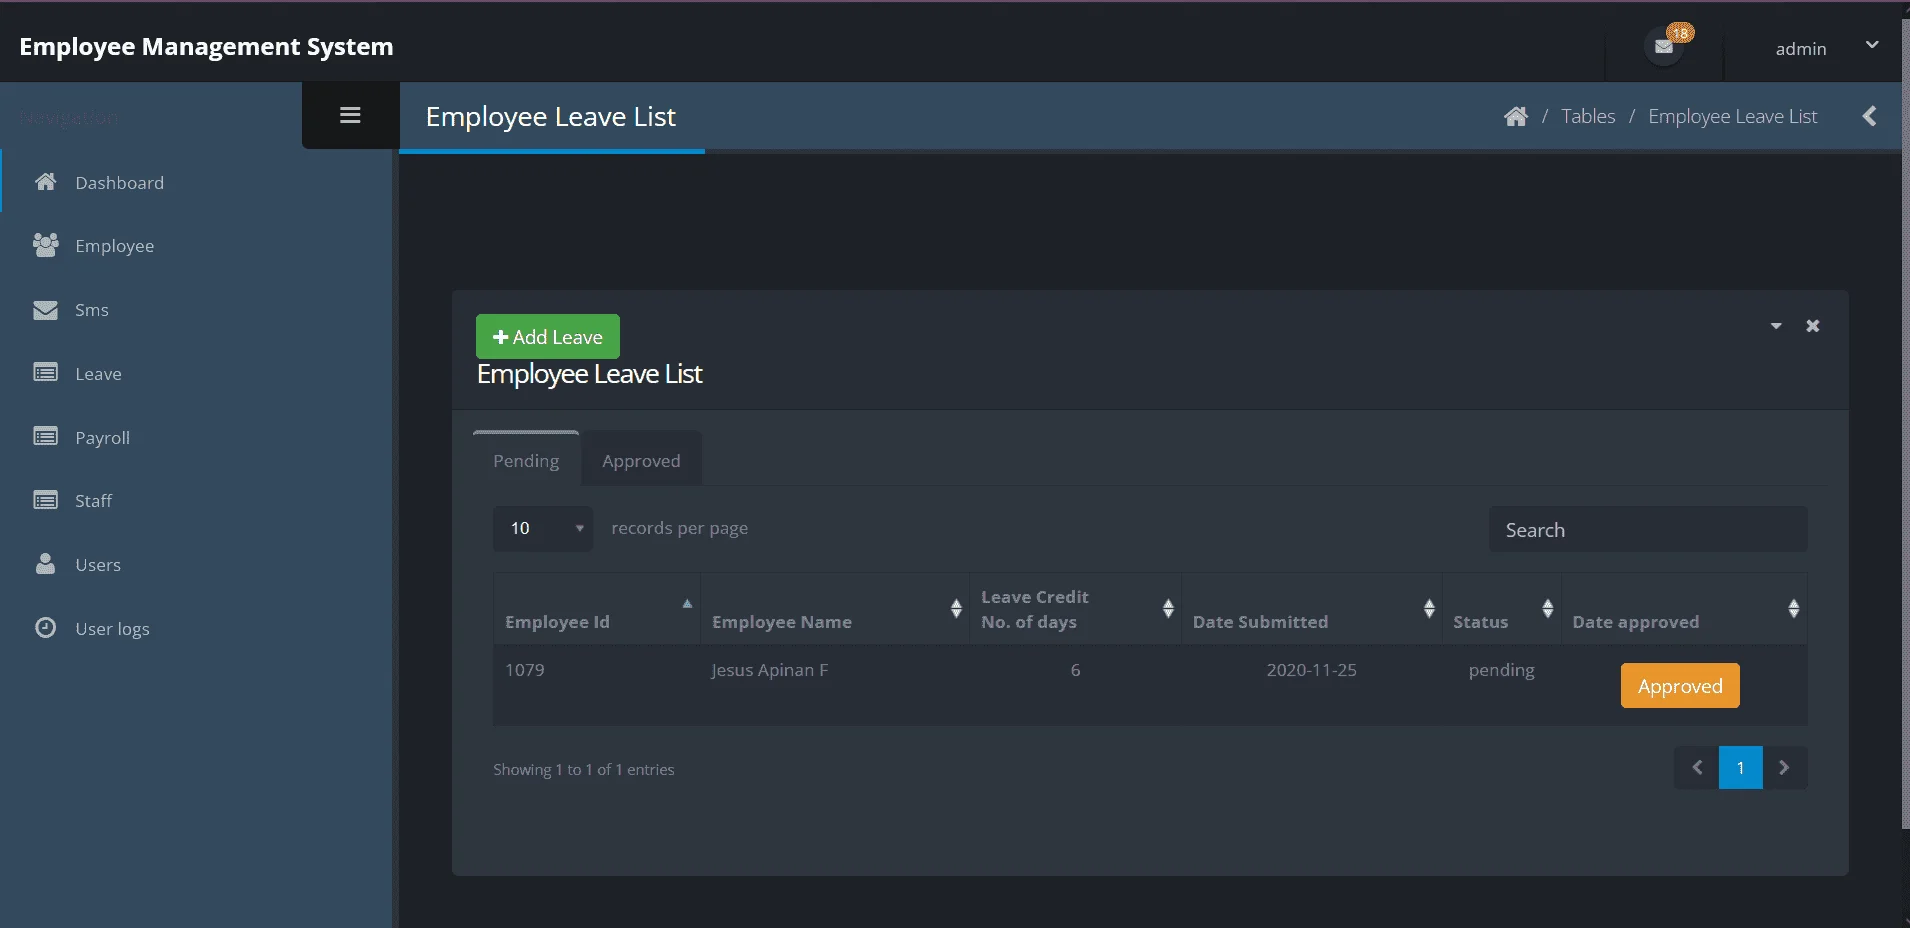Switch to the Approved tab

[x=641, y=460]
